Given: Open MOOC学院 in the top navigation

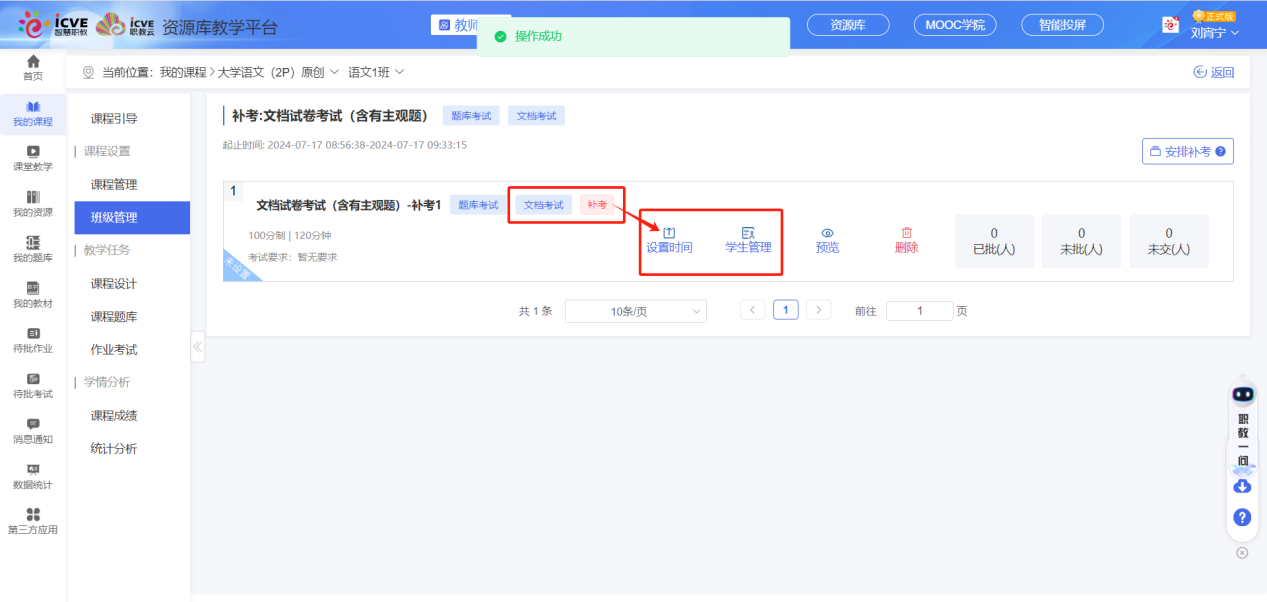Looking at the screenshot, I should coord(954,25).
